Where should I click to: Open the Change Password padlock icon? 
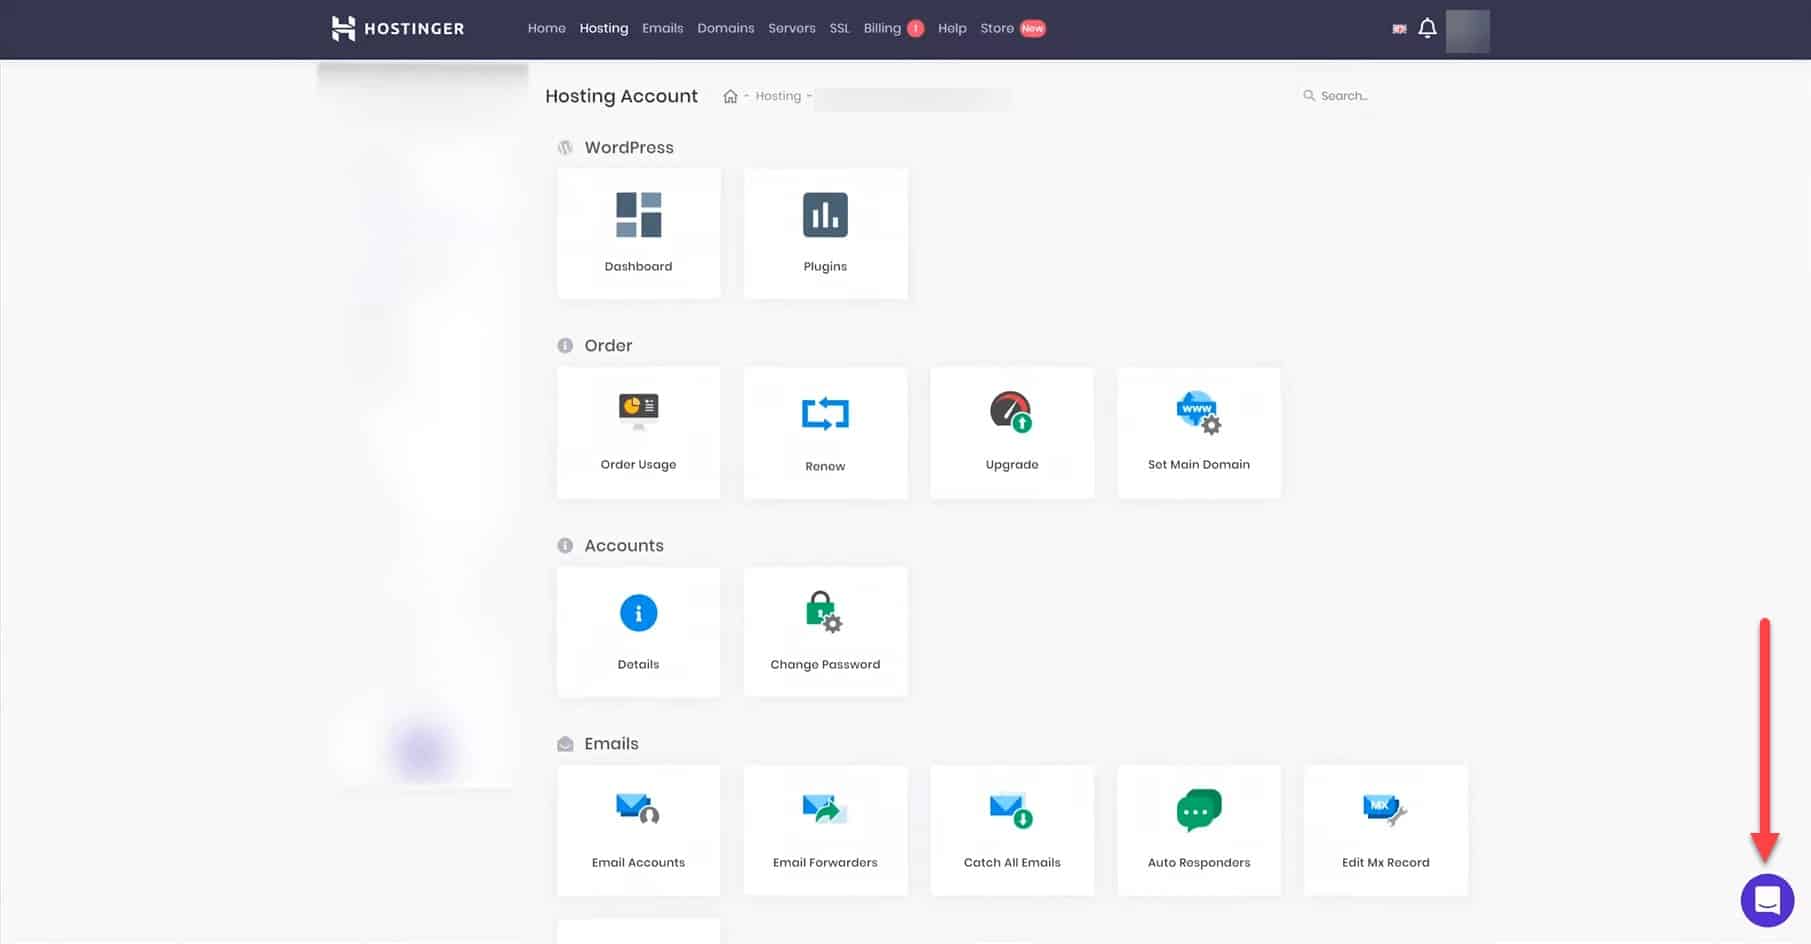point(824,611)
